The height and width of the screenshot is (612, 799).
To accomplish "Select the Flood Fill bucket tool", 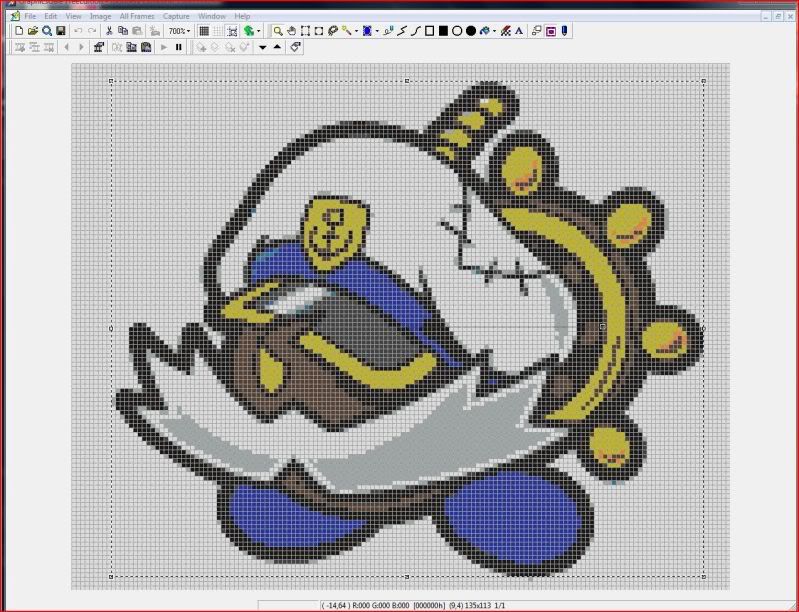I will click(x=484, y=31).
